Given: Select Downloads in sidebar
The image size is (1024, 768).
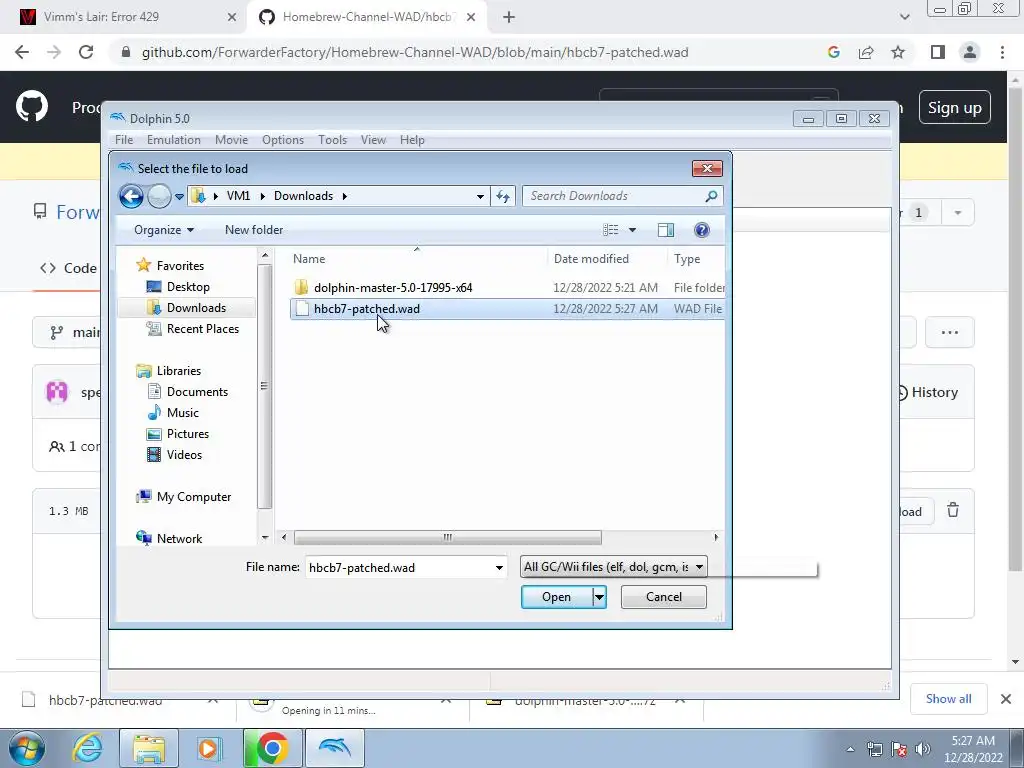Looking at the screenshot, I should coord(196,308).
